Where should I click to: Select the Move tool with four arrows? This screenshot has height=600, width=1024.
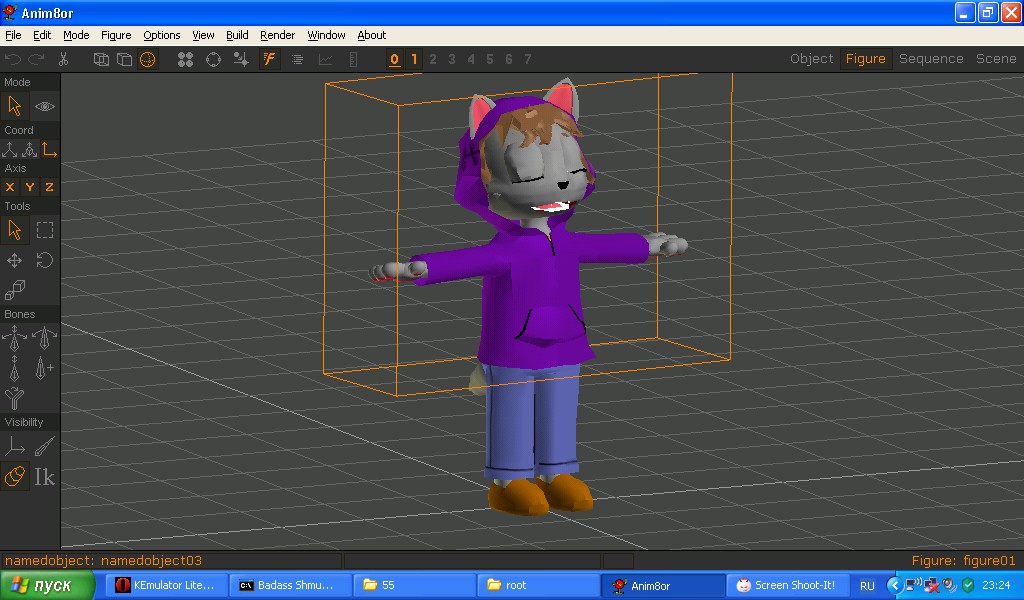point(15,260)
